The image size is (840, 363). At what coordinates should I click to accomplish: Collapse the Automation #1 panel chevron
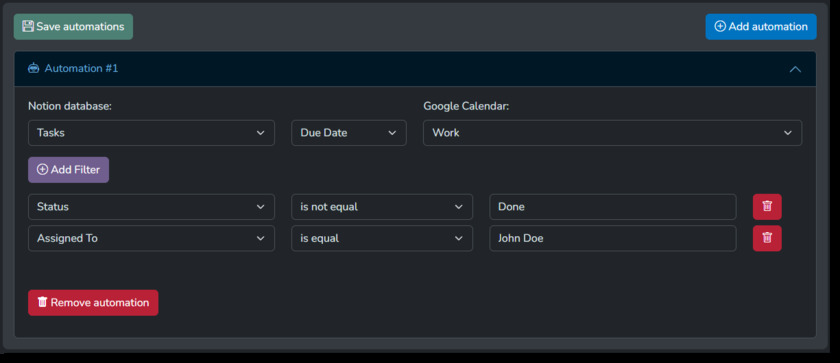pos(795,69)
